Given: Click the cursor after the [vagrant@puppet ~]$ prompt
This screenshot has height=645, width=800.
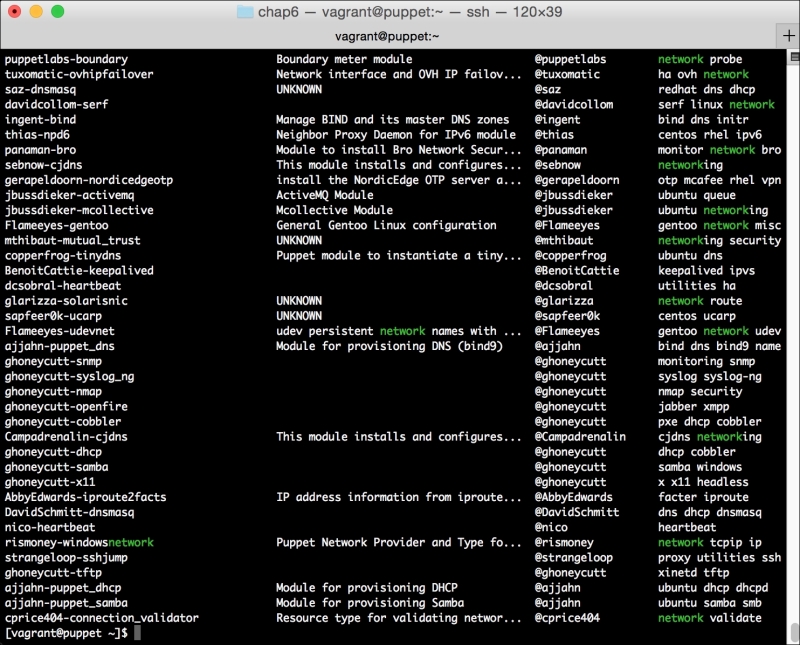Looking at the screenshot, I should [x=139, y=633].
